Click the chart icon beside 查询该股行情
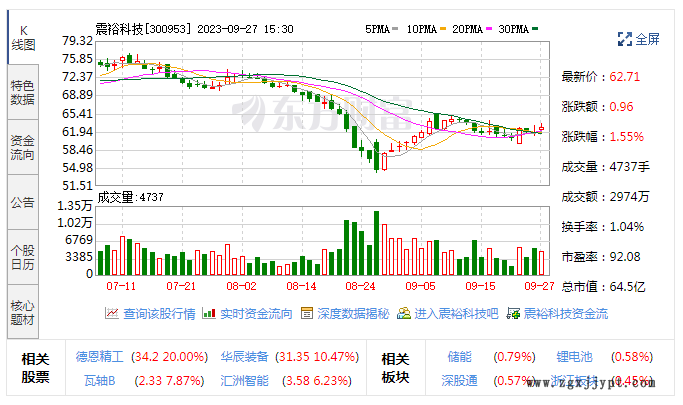This screenshot has height=405, width=683. [112, 313]
